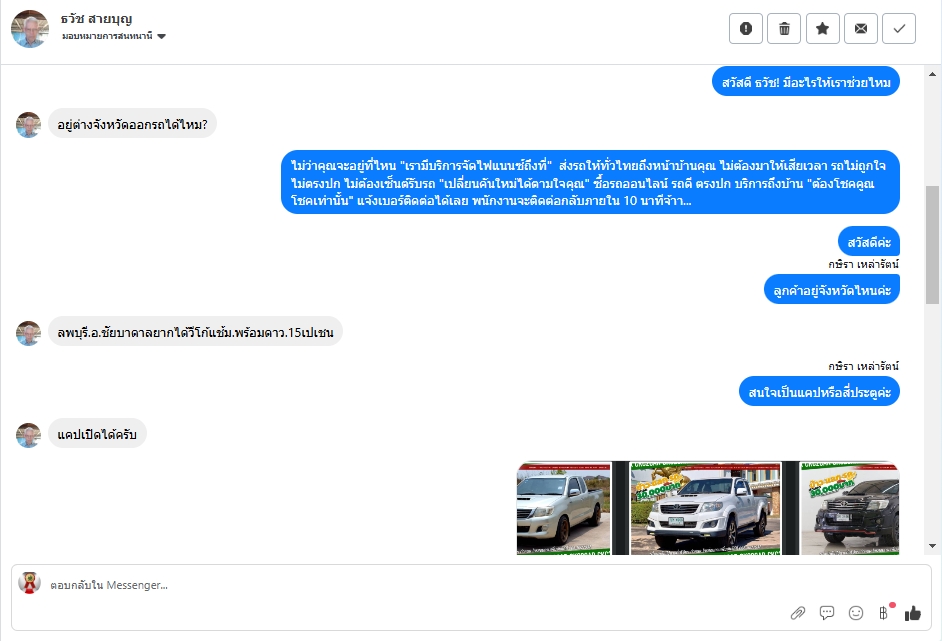The width and height of the screenshot is (942, 641).
Task: Click the chat scrollbar thumb
Action: (x=932, y=245)
